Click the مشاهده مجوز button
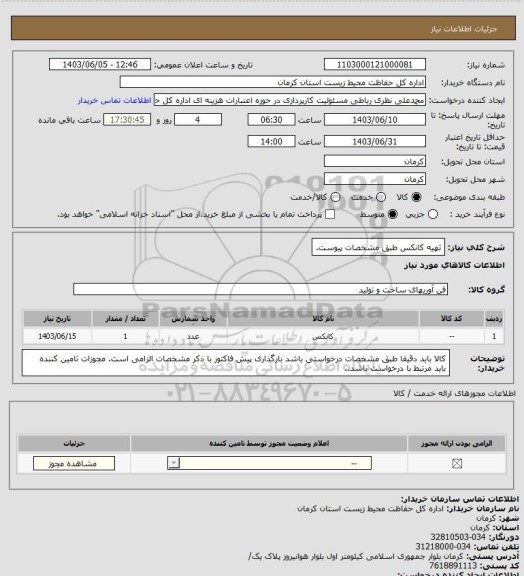This screenshot has height=576, width=524. [74, 464]
